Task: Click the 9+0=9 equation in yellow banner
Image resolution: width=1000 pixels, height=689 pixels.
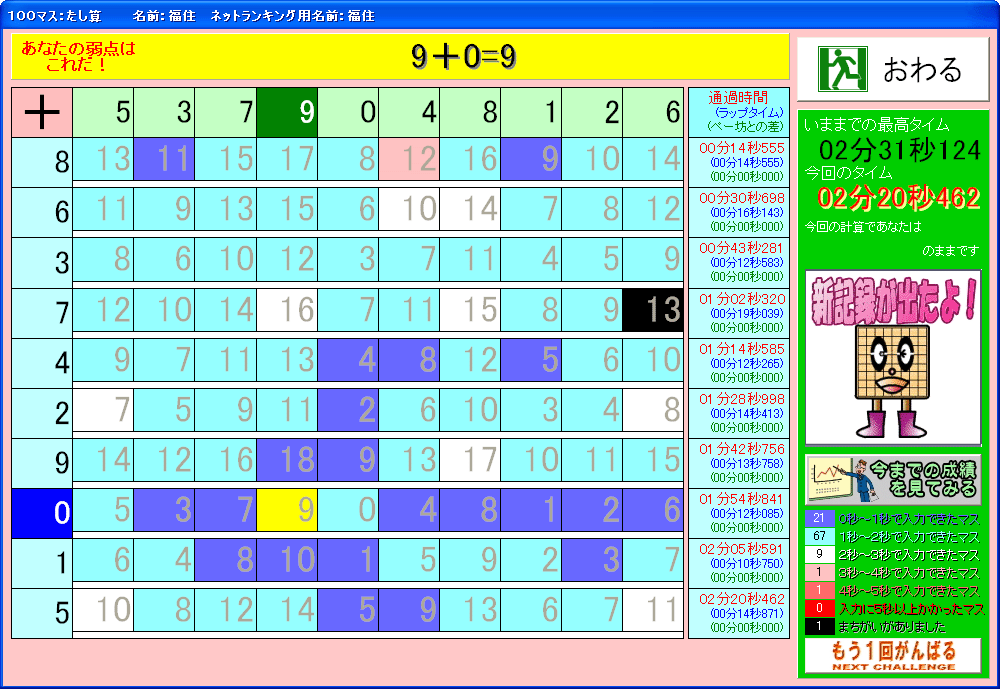Action: click(463, 57)
